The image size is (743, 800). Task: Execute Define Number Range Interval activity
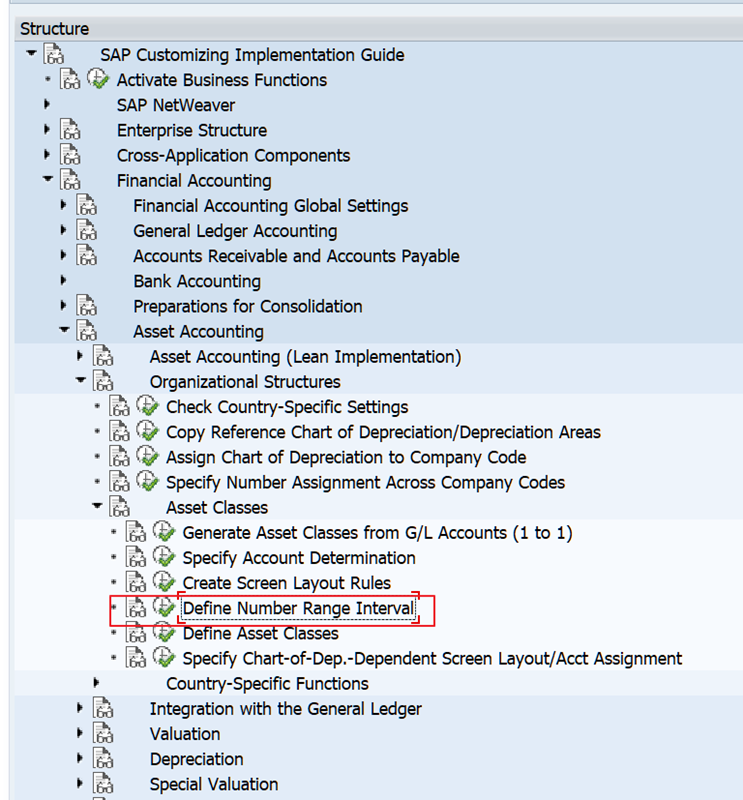click(x=164, y=607)
